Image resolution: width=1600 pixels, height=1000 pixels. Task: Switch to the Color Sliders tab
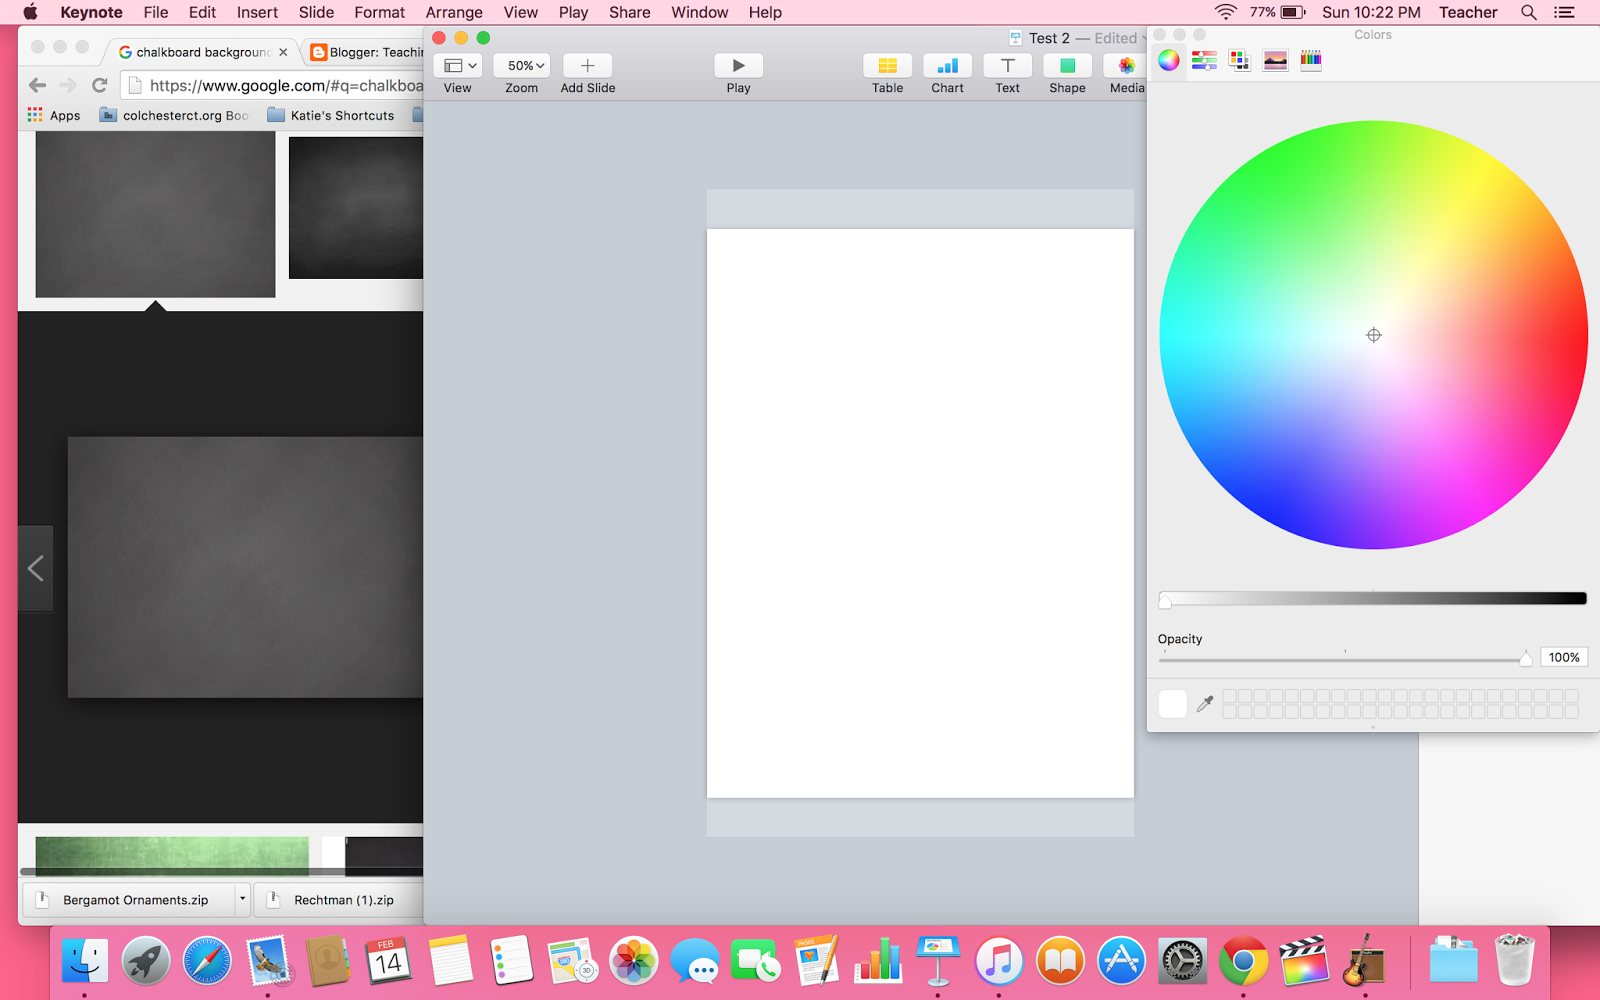[x=1204, y=60]
